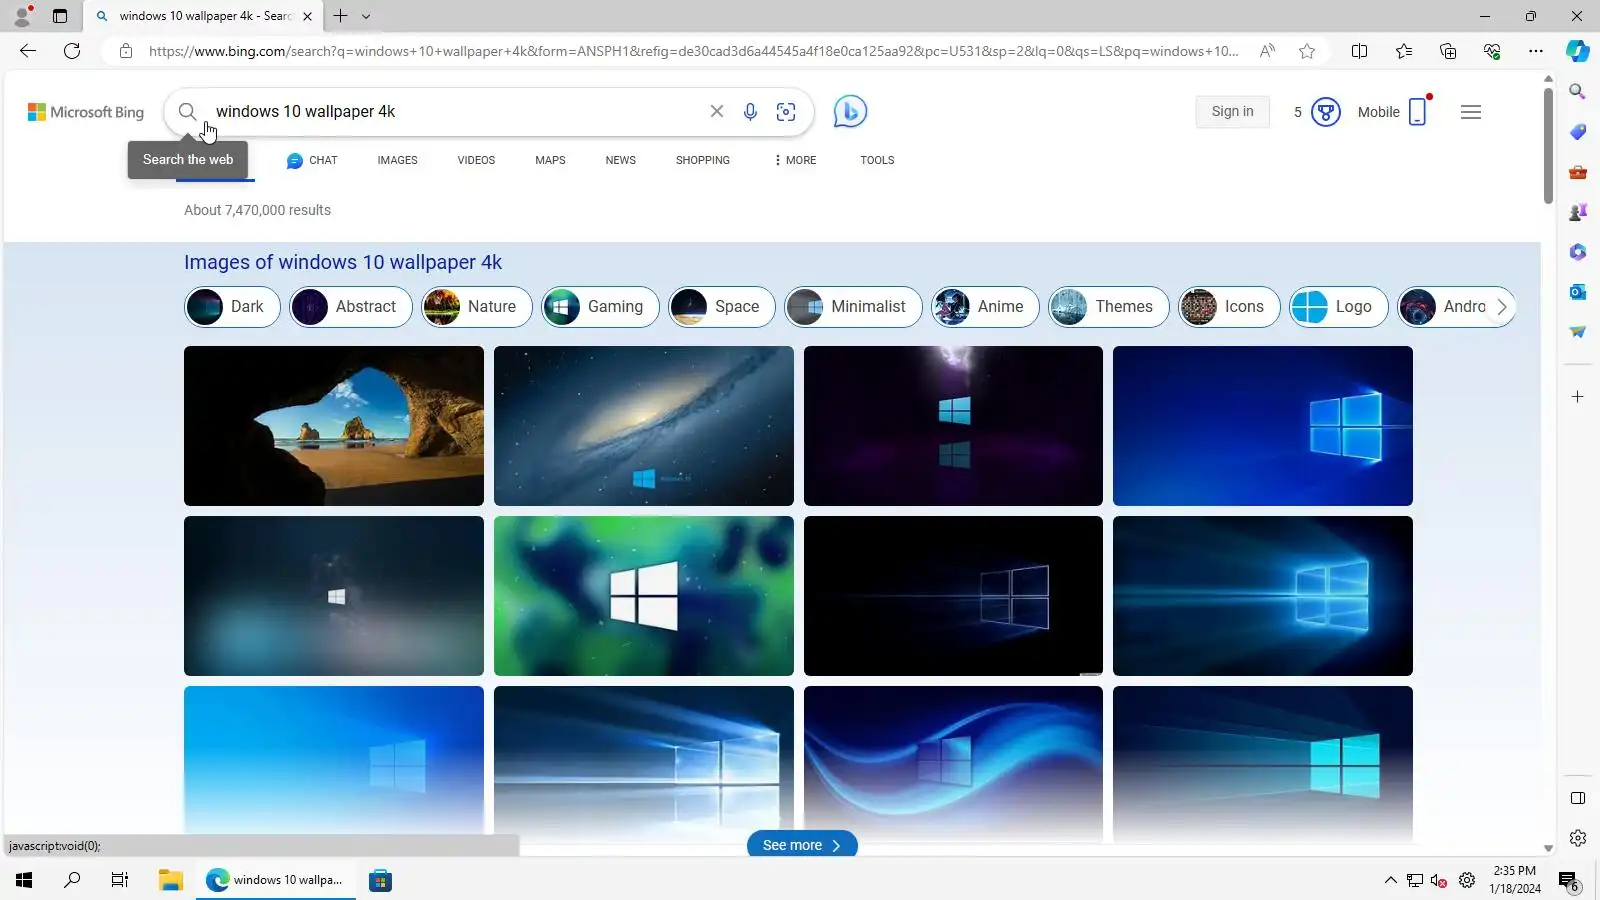This screenshot has width=1600, height=900.
Task: Expand the MORE search categories menu
Action: (x=795, y=160)
